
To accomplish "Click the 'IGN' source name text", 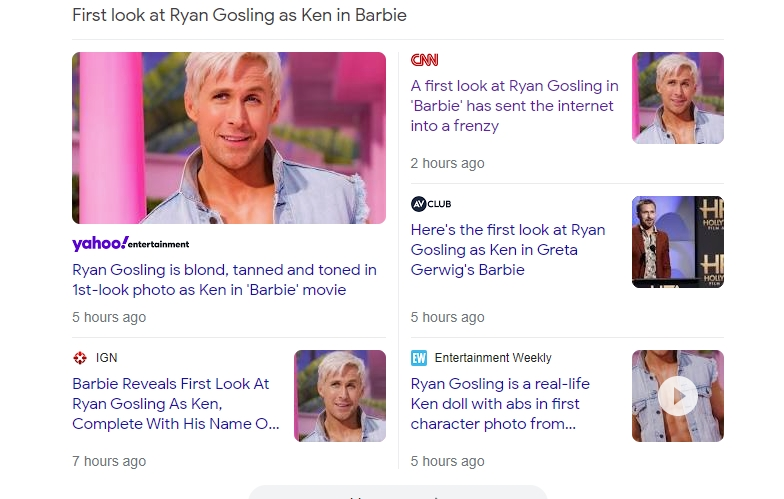I will click(107, 358).
